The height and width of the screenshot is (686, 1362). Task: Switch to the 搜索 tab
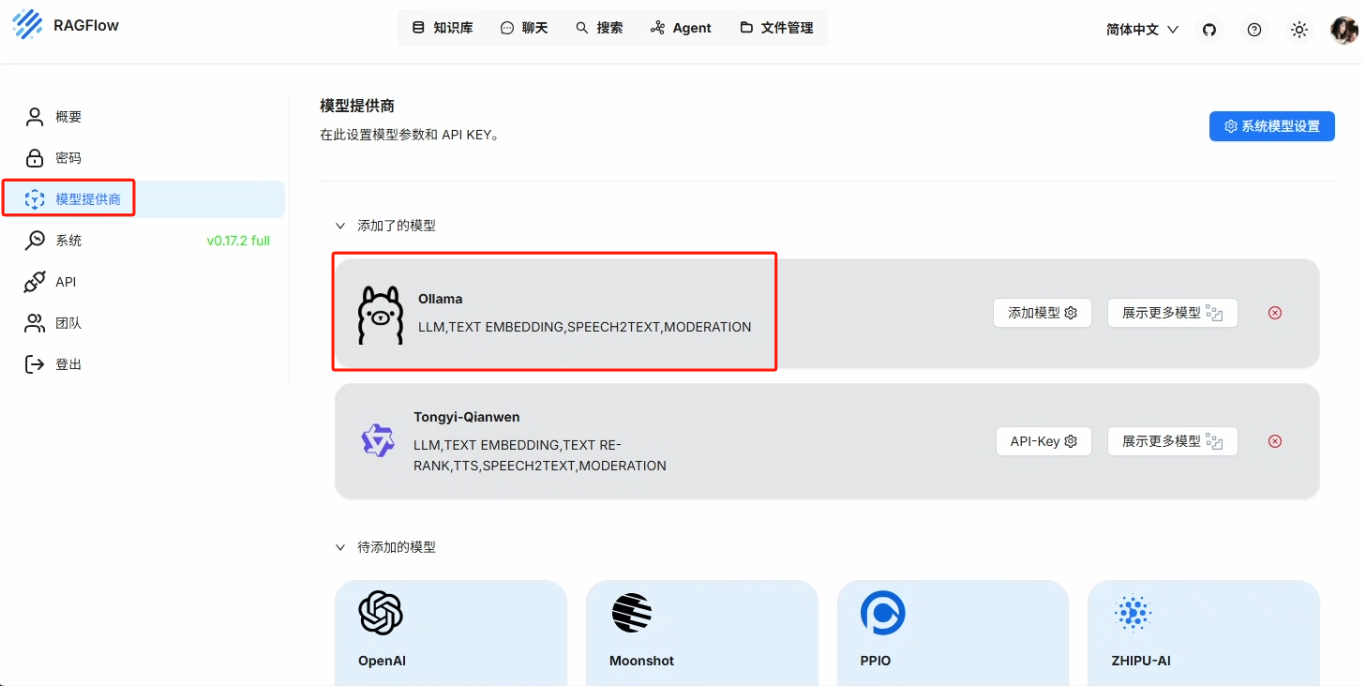pyautogui.click(x=599, y=28)
